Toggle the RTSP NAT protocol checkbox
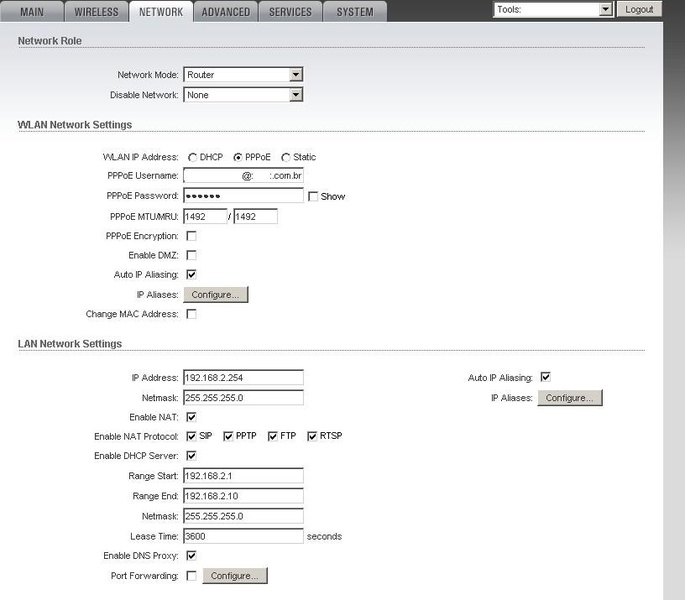 point(312,436)
